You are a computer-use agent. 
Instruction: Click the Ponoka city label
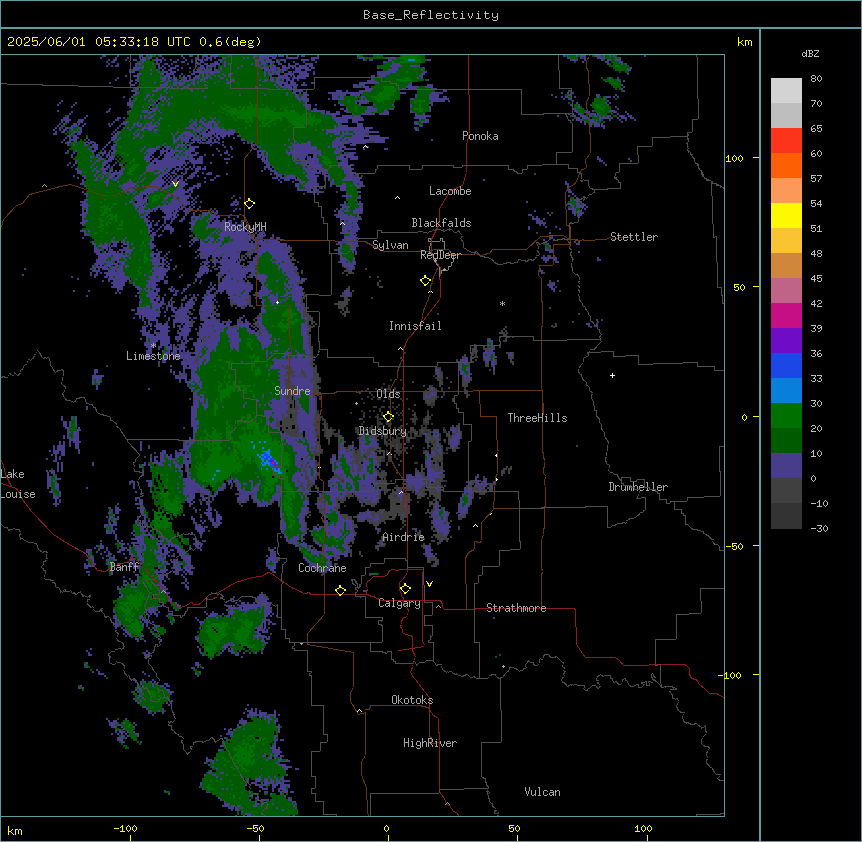tap(480, 136)
